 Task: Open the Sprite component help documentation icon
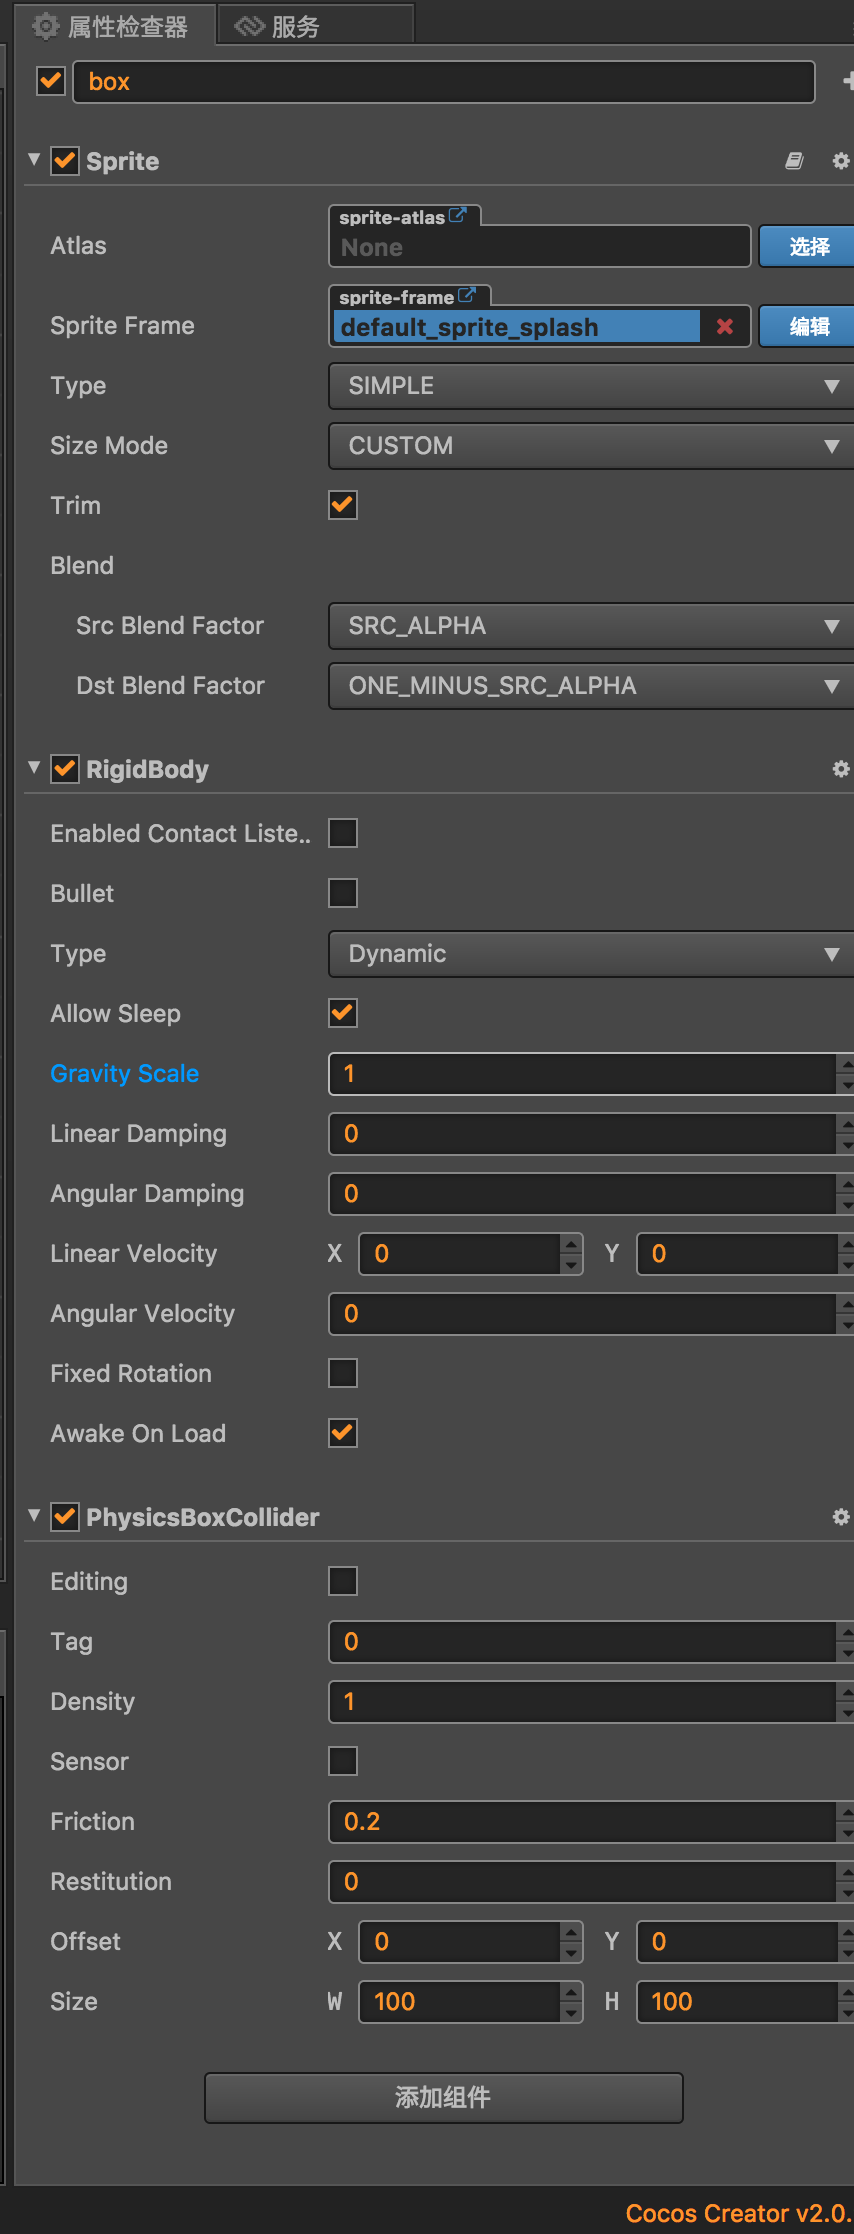coord(794,161)
